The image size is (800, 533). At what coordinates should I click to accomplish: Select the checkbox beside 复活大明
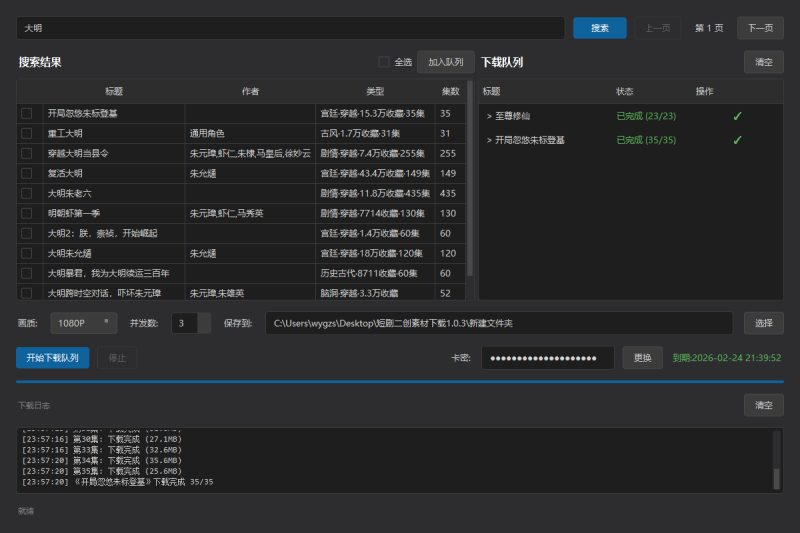pyautogui.click(x=27, y=173)
